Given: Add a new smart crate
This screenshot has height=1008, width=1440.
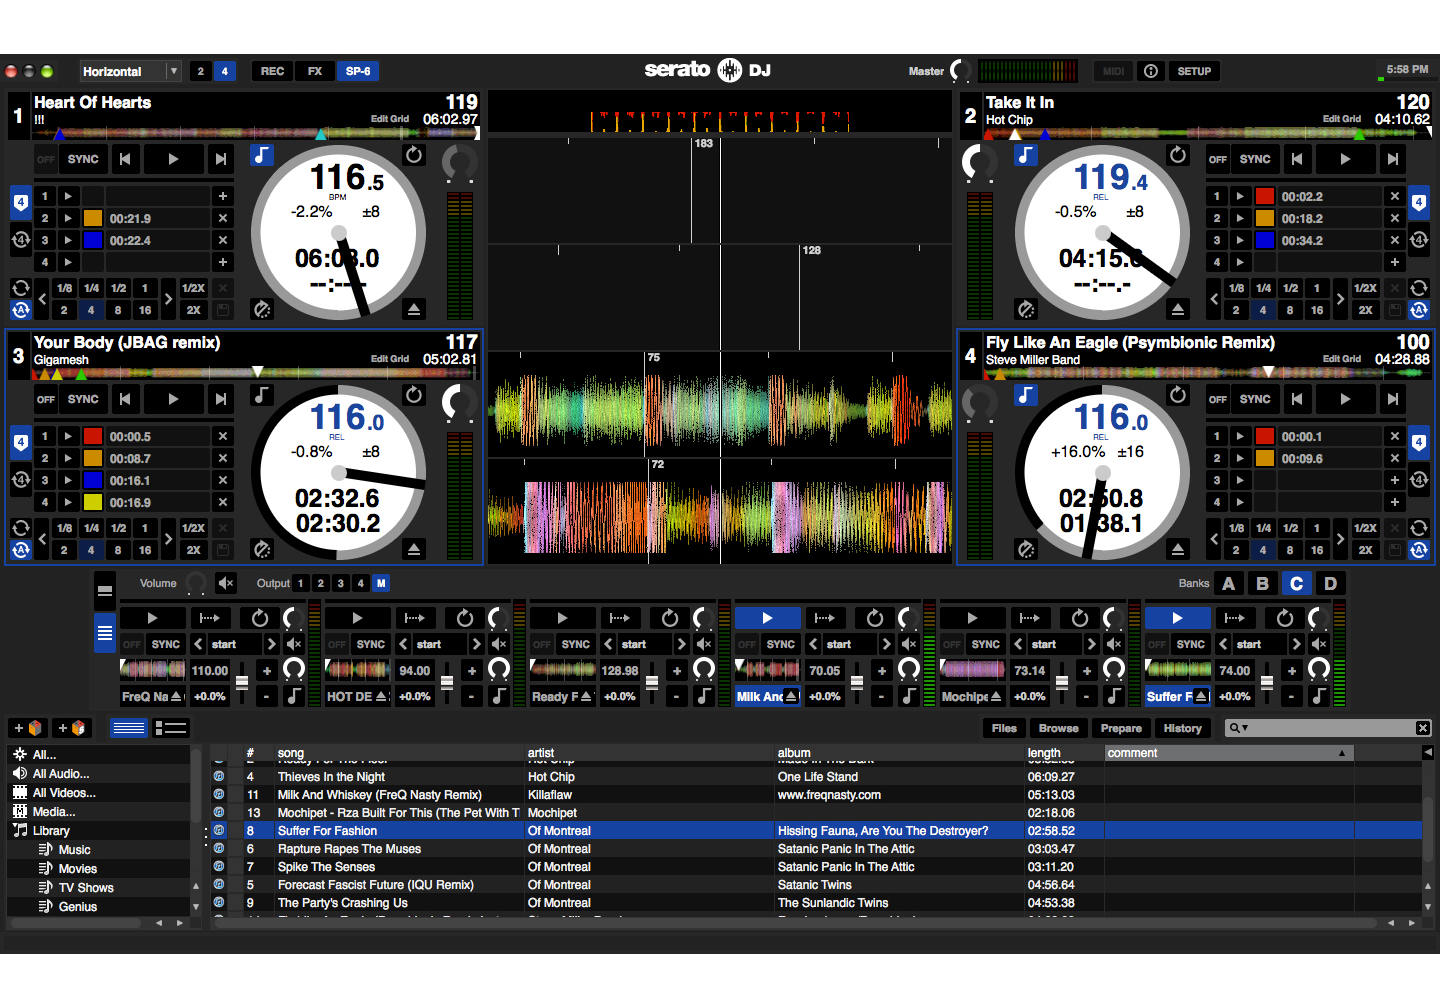Looking at the screenshot, I should click(71, 728).
